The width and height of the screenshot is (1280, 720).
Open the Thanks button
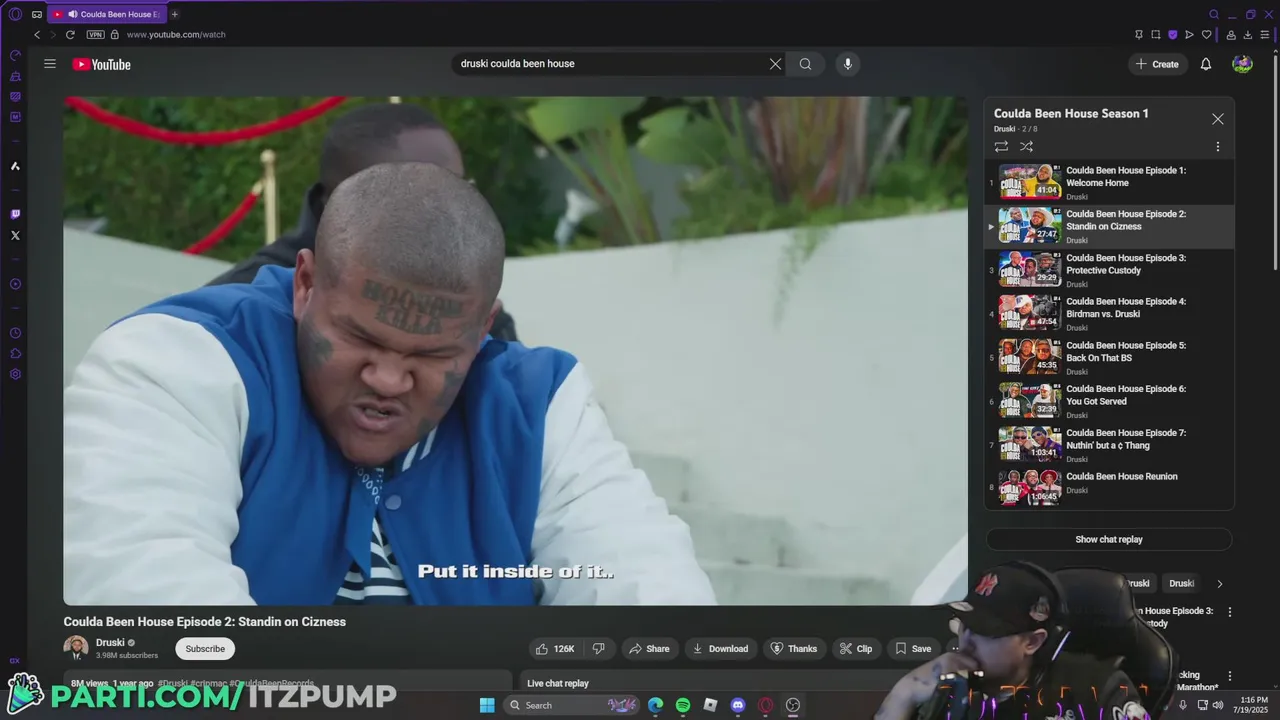coord(794,649)
